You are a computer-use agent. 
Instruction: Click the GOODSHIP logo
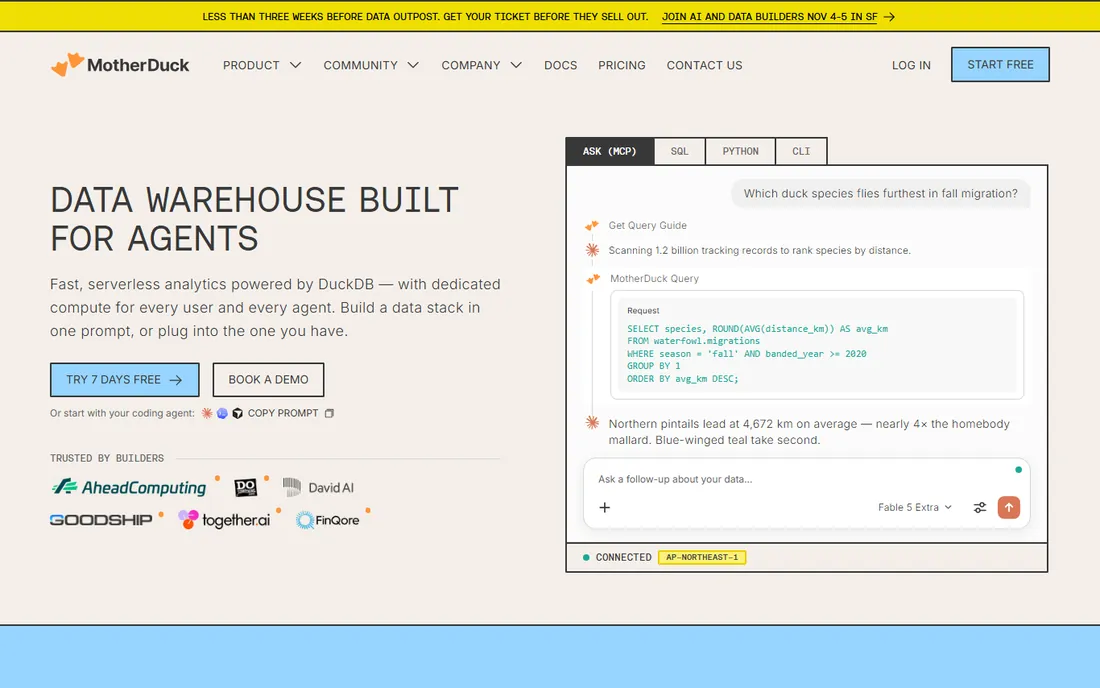(101, 520)
